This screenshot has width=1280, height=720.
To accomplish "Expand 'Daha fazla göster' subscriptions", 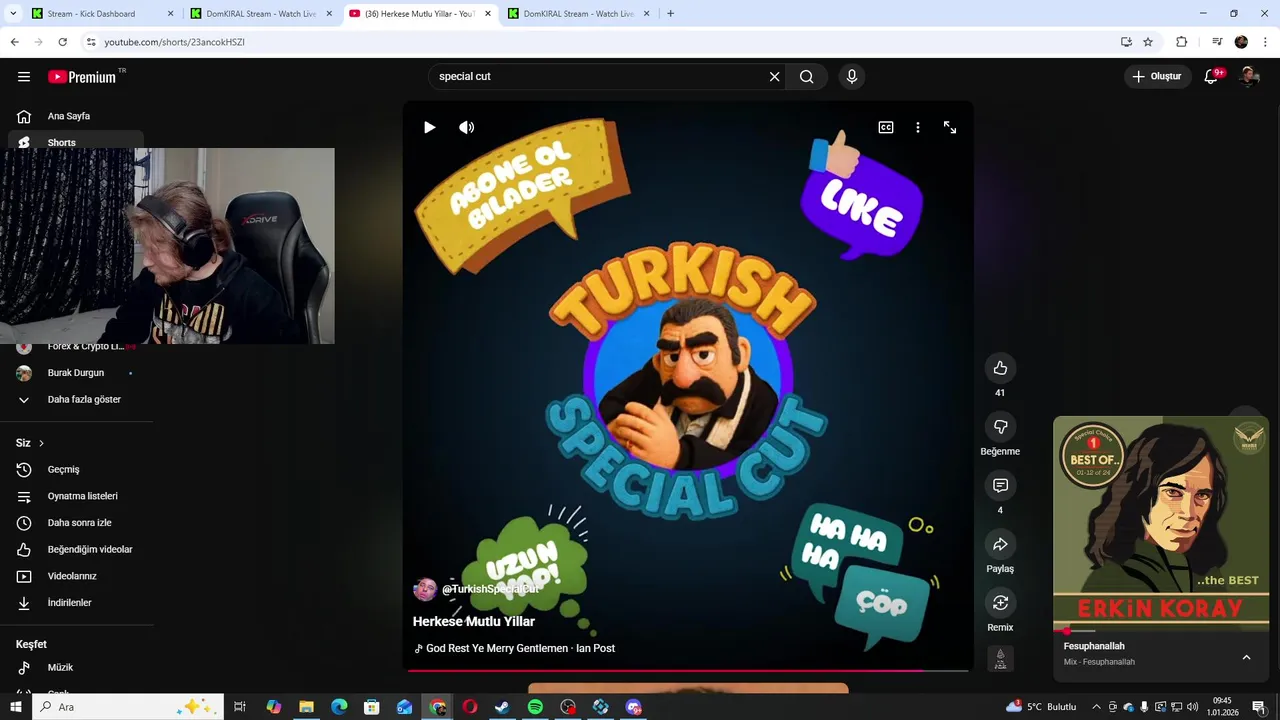I will coord(76,399).
